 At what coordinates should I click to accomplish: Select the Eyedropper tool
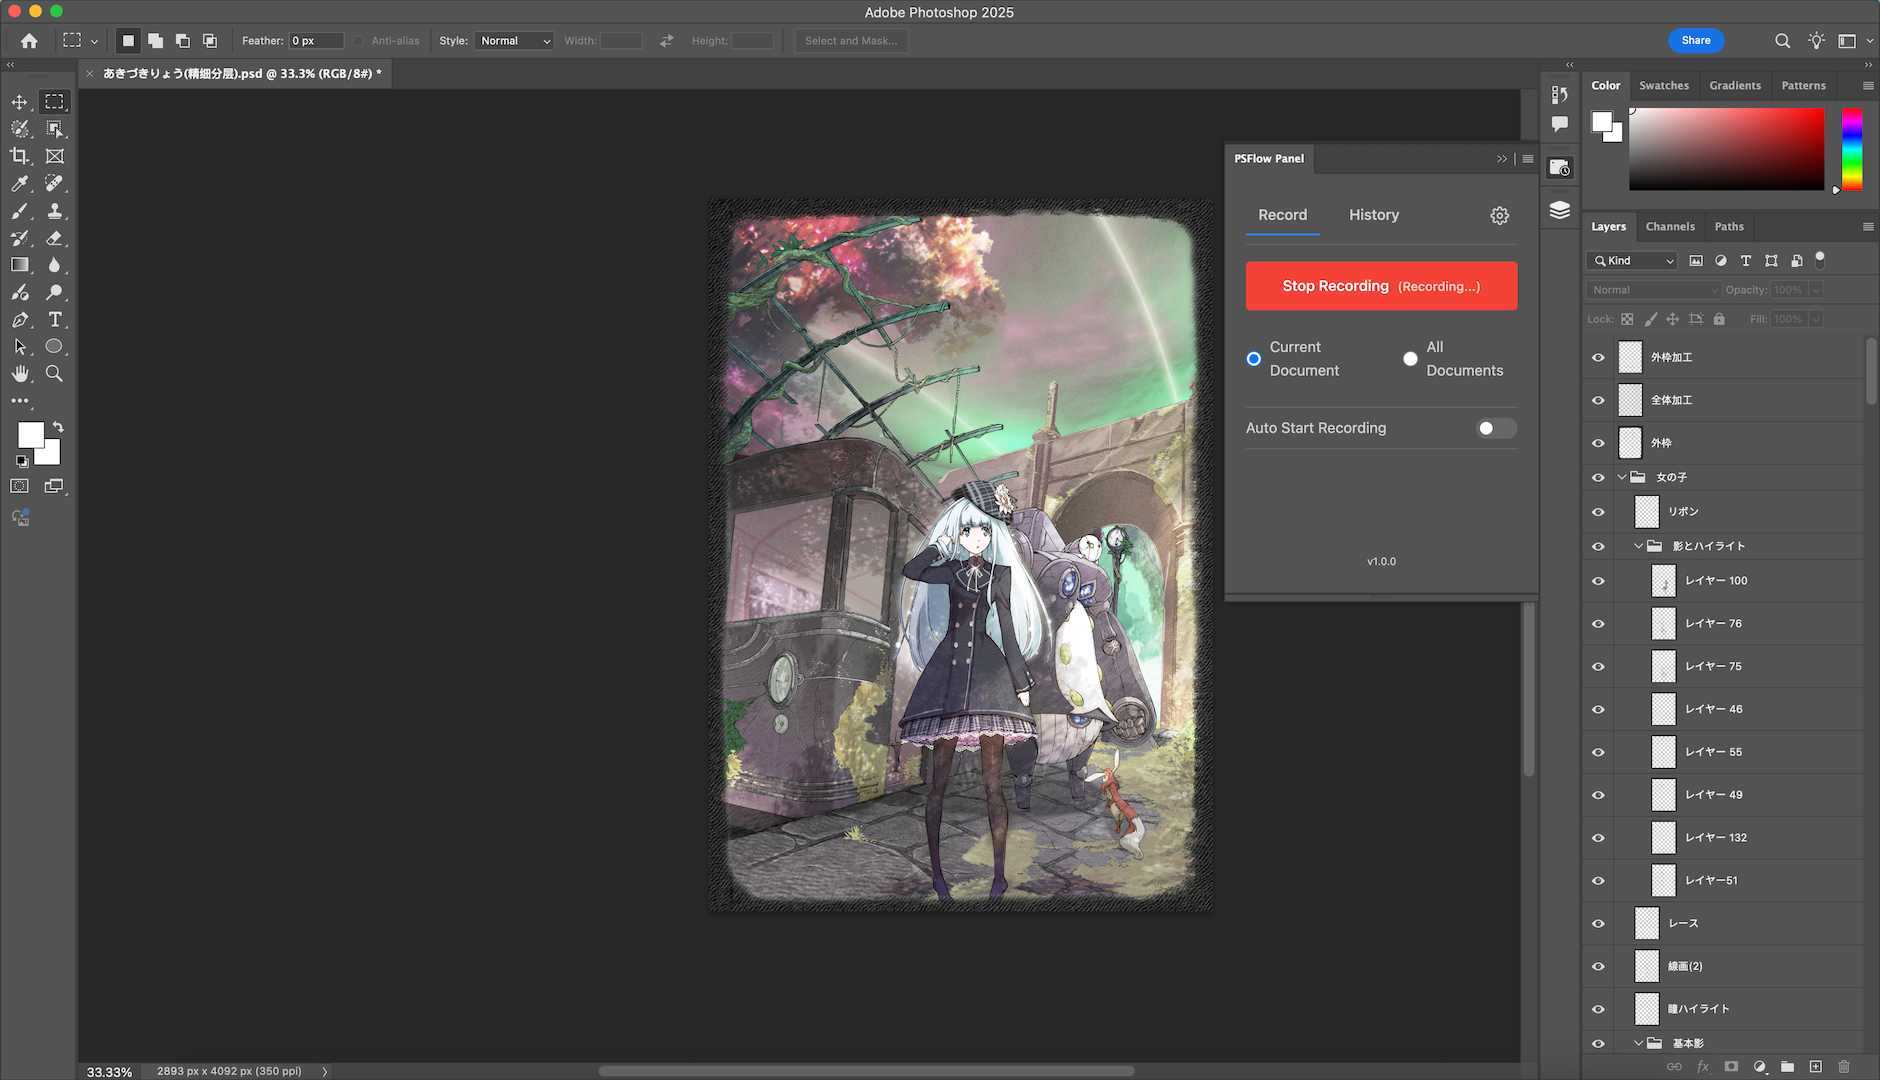pos(20,183)
